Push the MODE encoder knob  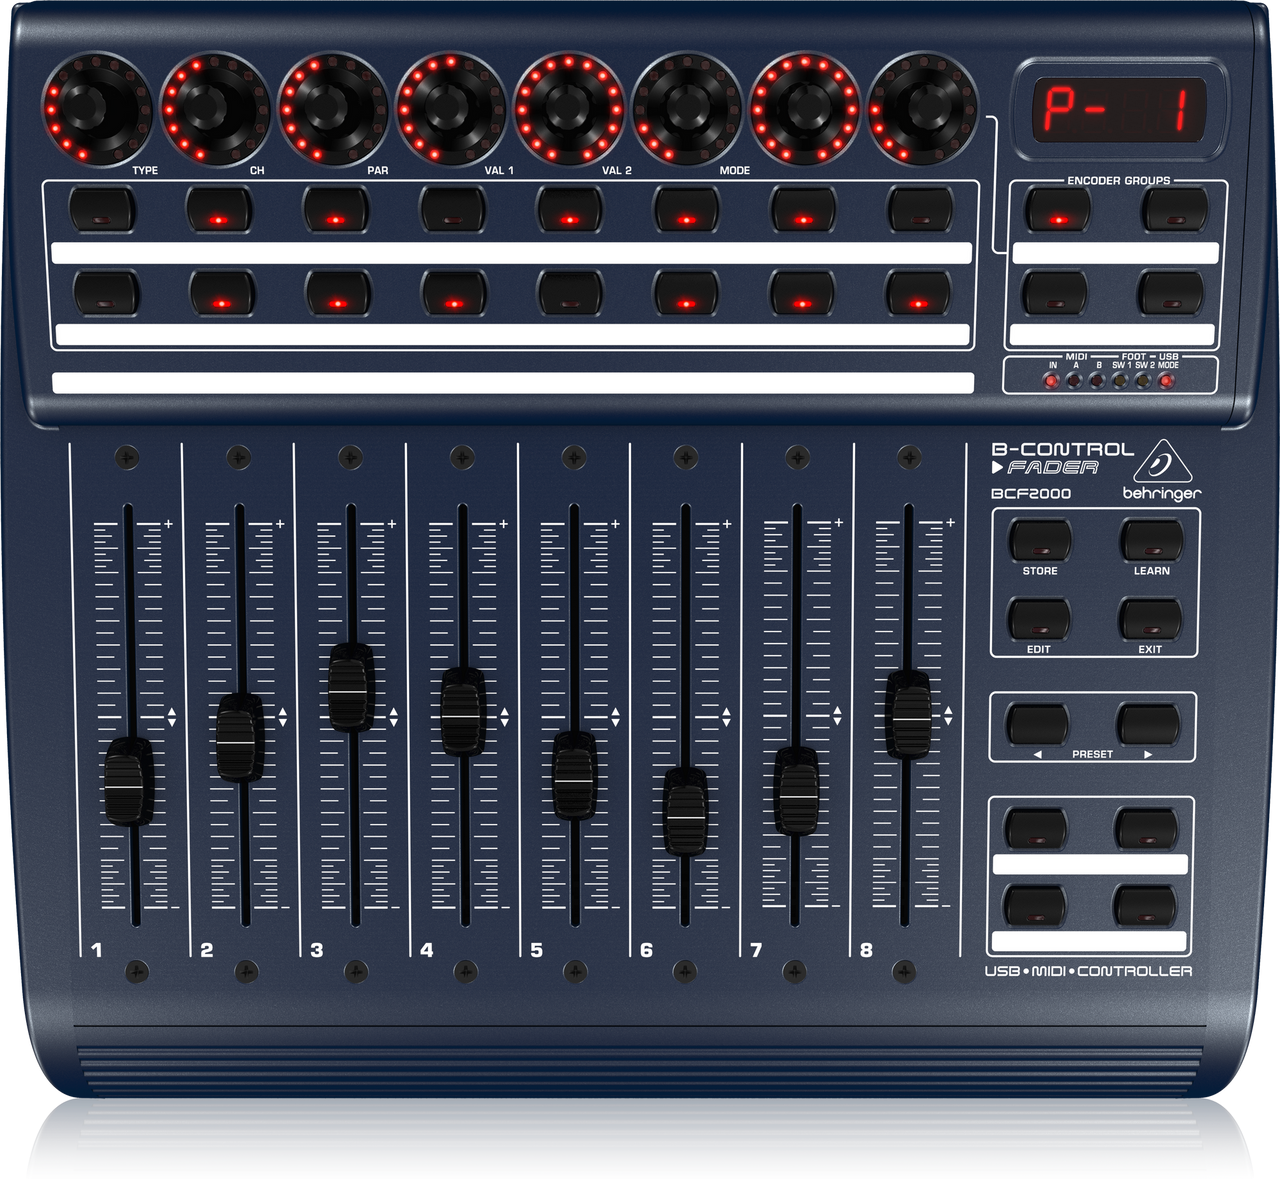687,106
